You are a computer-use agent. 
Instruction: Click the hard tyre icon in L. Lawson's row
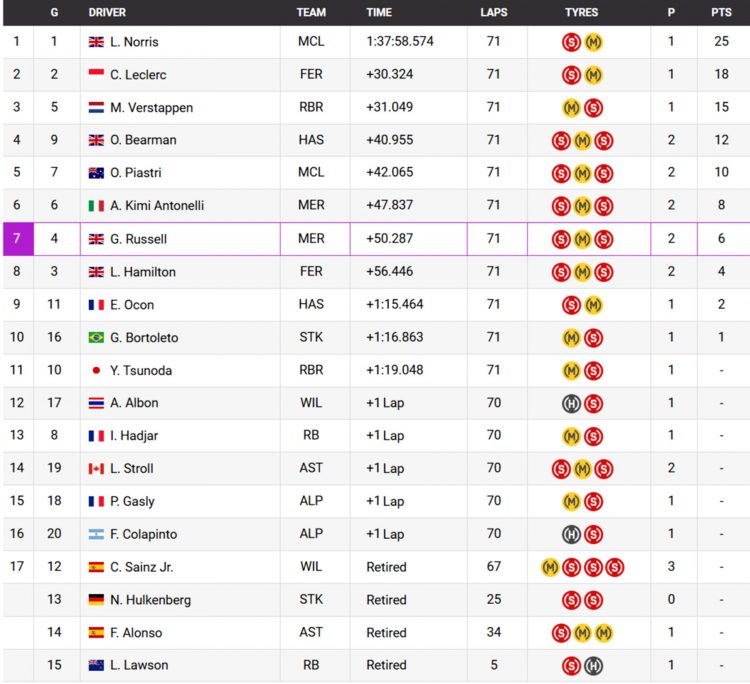click(593, 665)
